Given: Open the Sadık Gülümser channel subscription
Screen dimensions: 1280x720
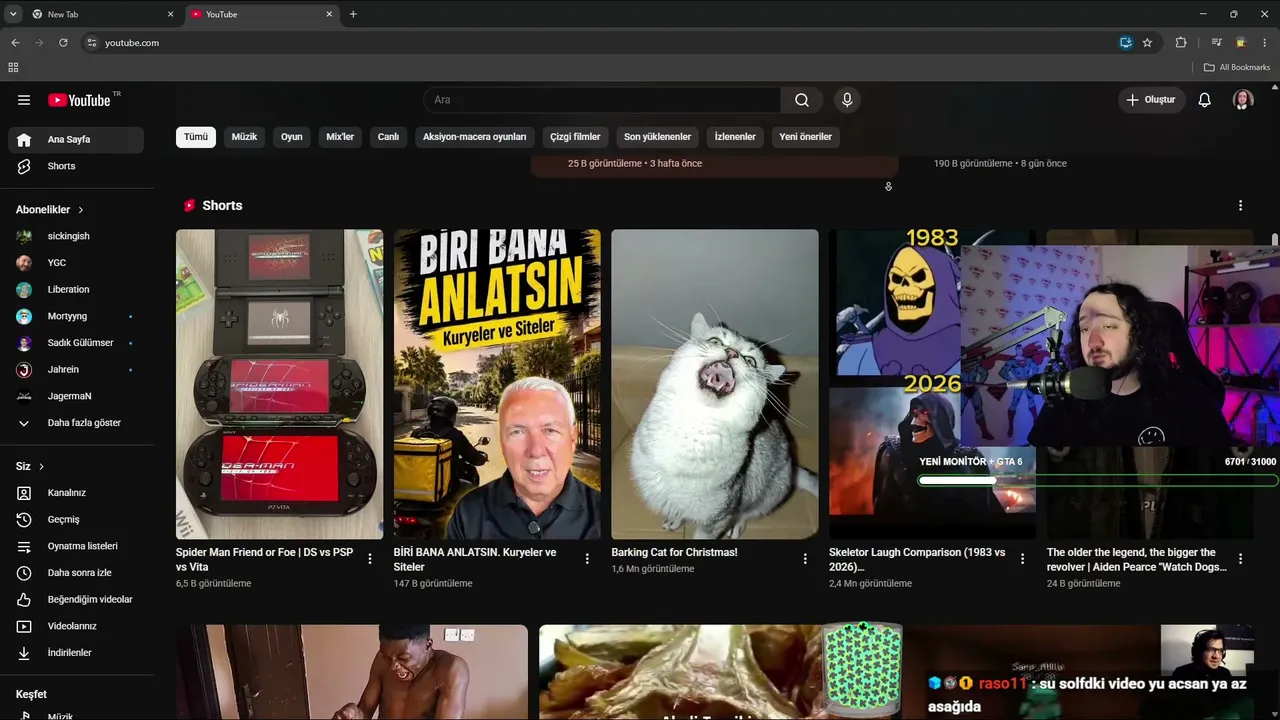Looking at the screenshot, I should pyautogui.click(x=80, y=343).
